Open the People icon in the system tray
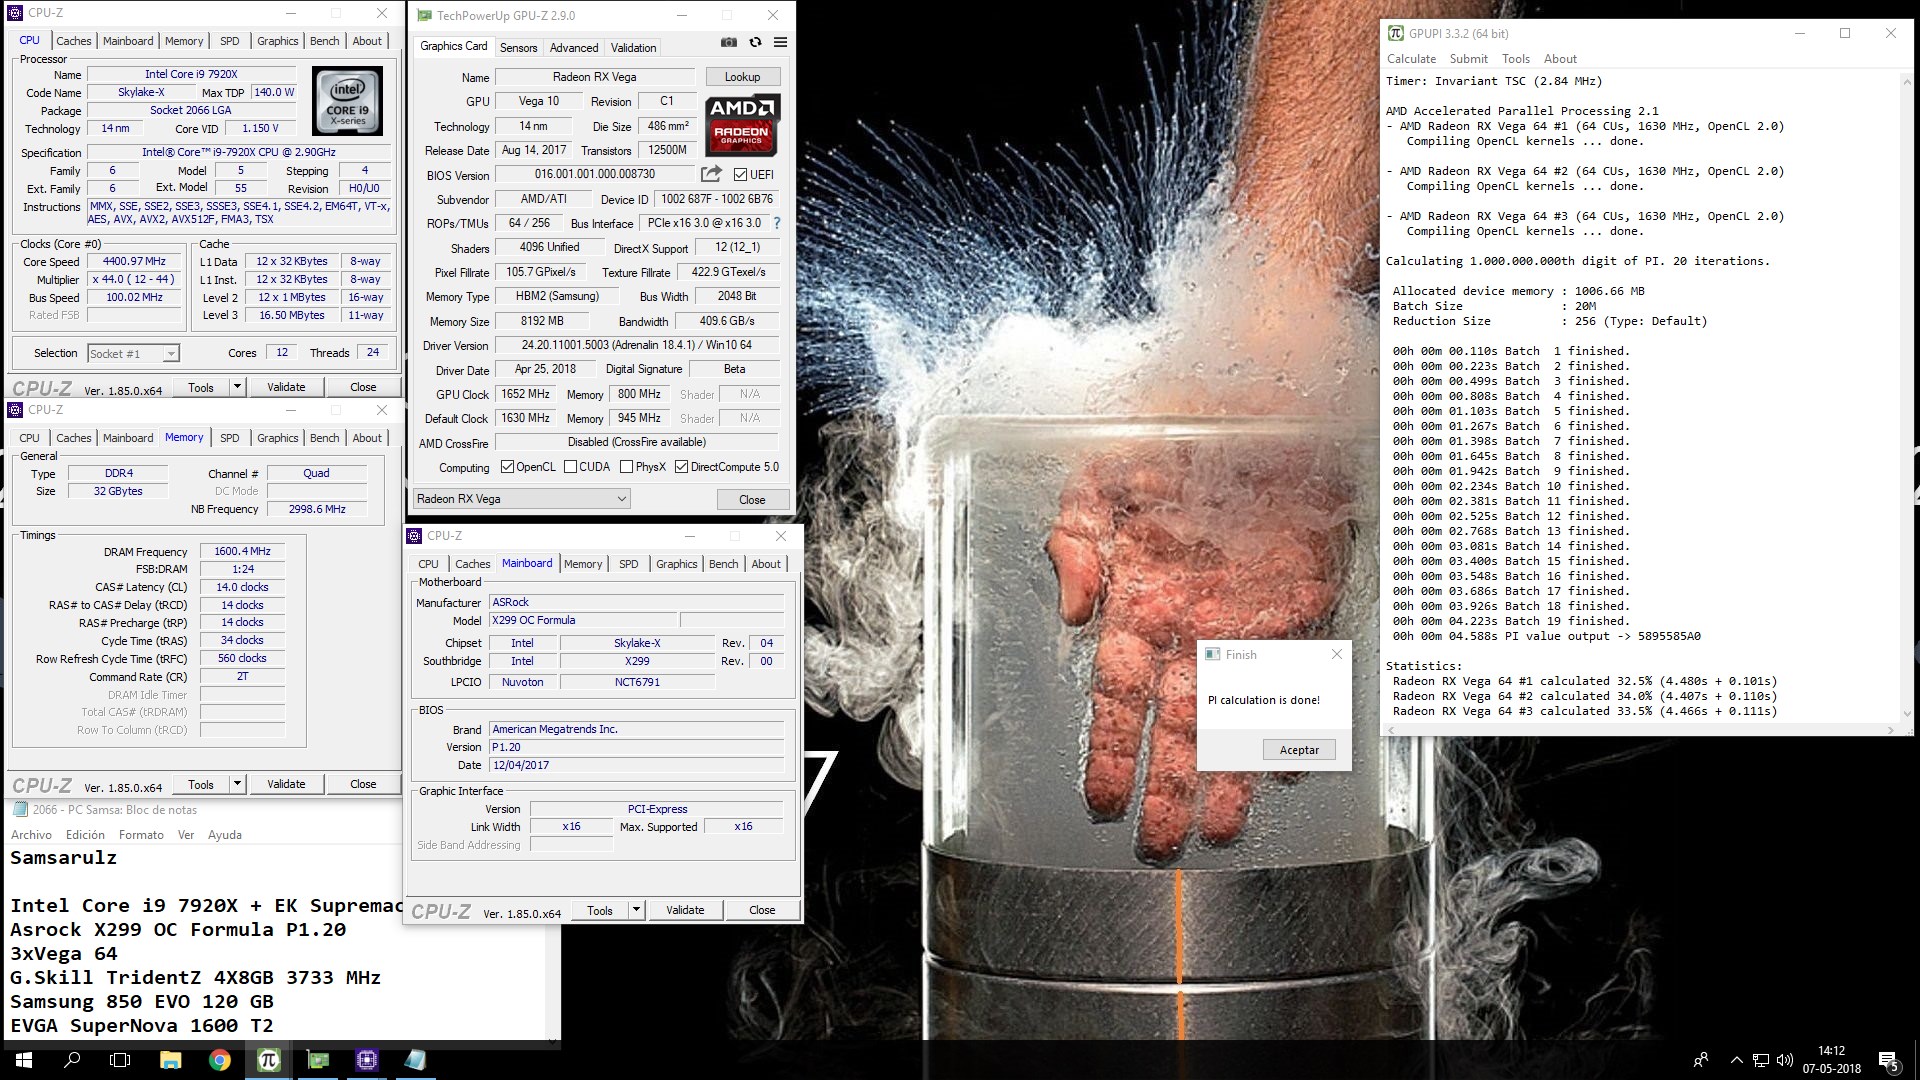1920x1080 pixels. [1701, 1060]
